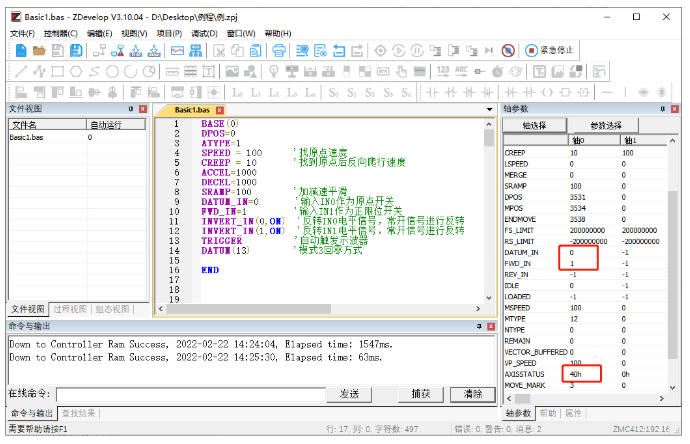Download program to ROM icon
The height and width of the screenshot is (444, 690).
(154, 51)
